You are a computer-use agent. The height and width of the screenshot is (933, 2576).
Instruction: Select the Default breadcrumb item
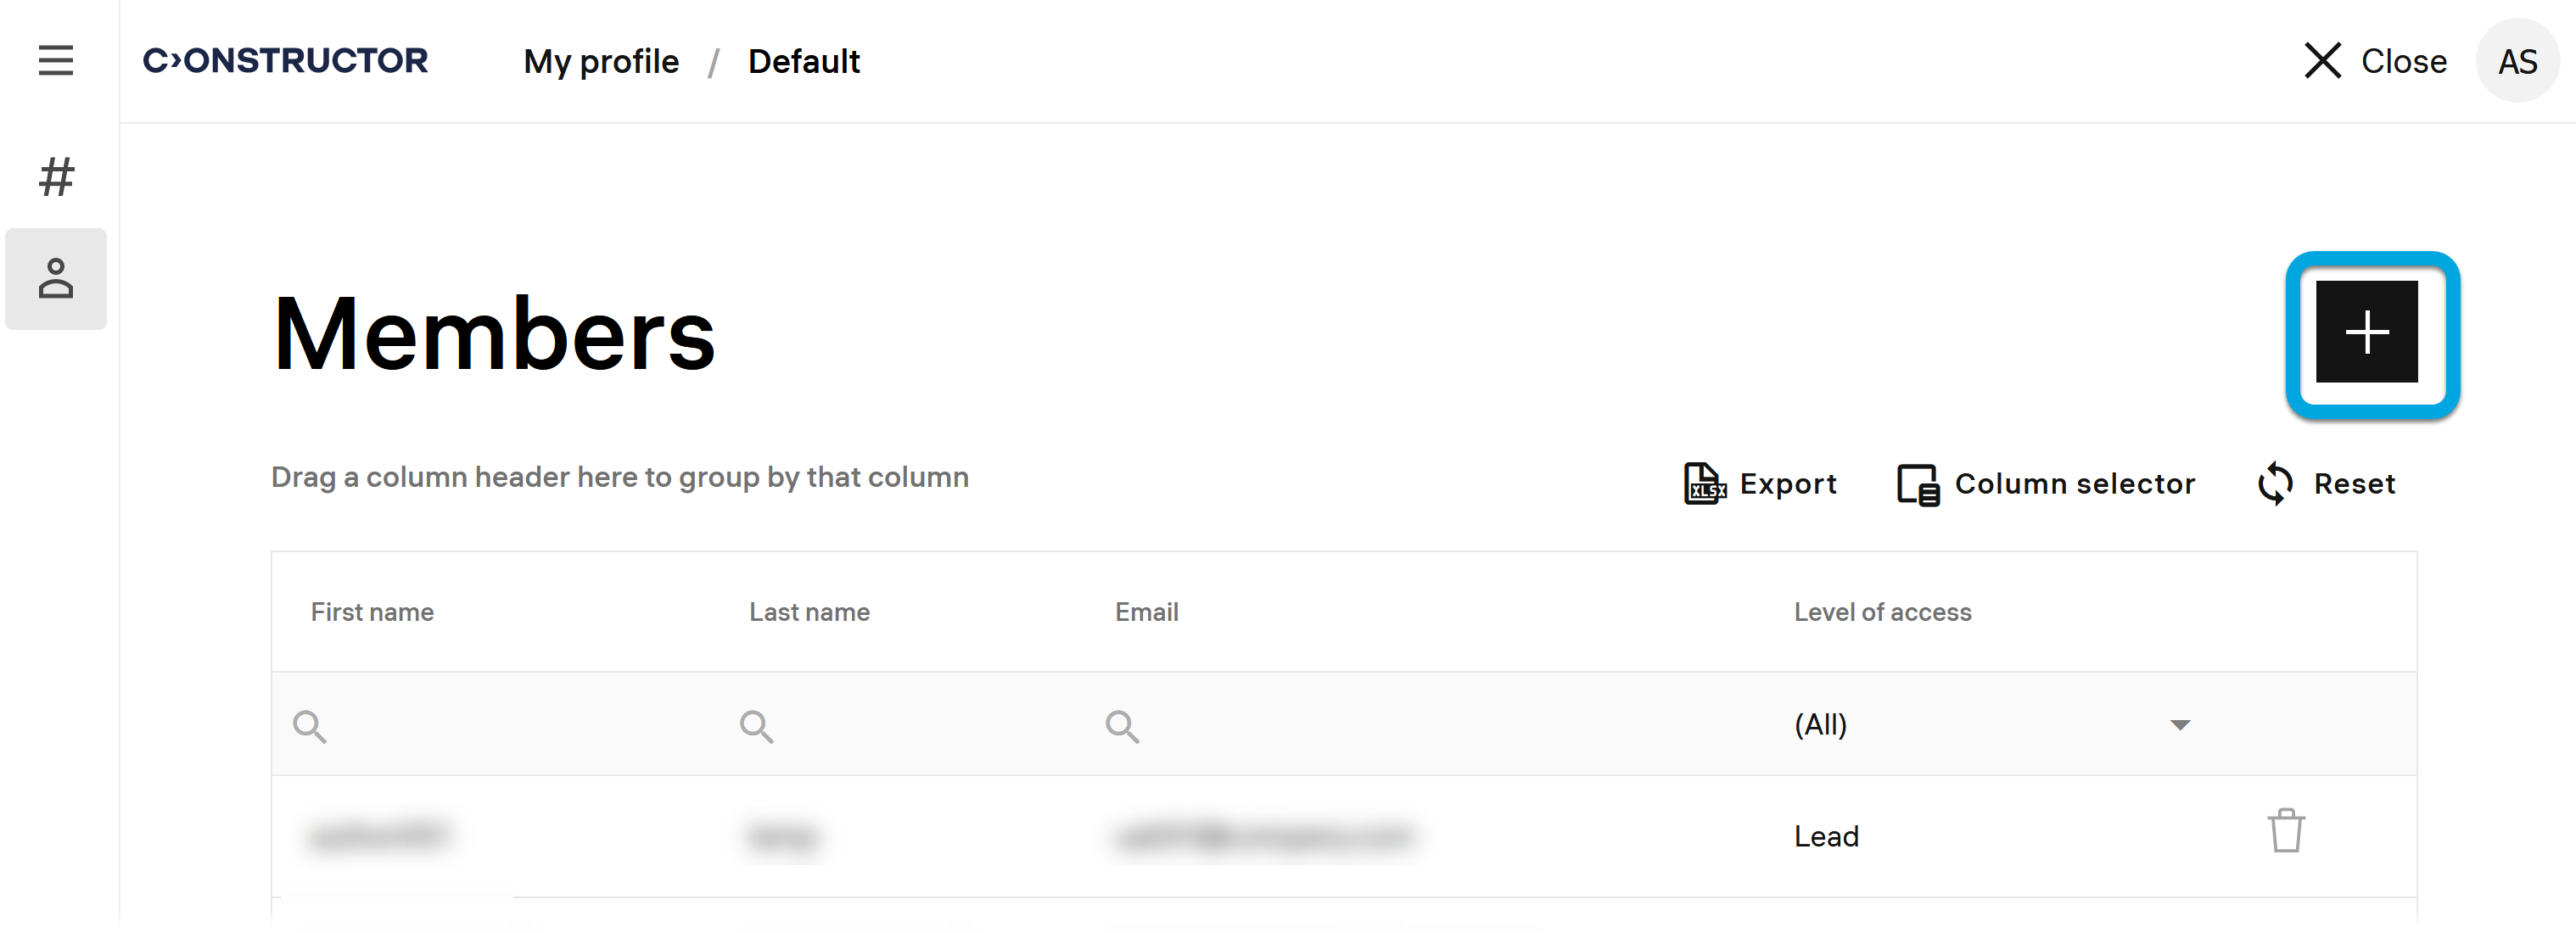pyautogui.click(x=803, y=62)
